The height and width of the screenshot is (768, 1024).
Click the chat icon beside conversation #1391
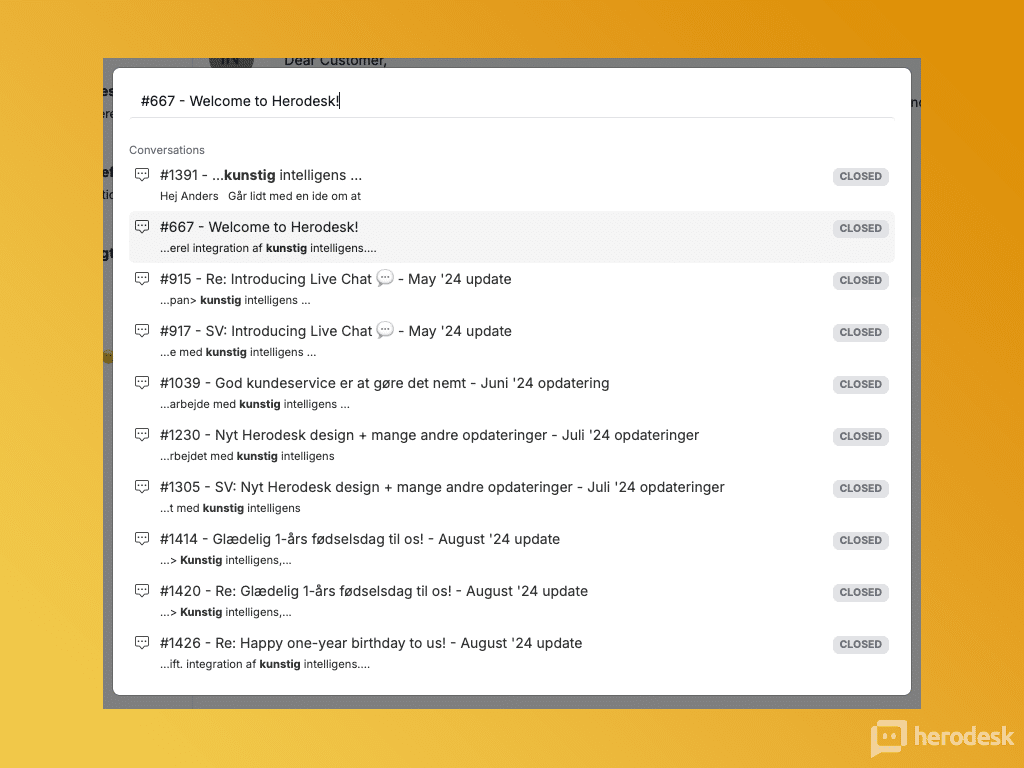(x=142, y=175)
